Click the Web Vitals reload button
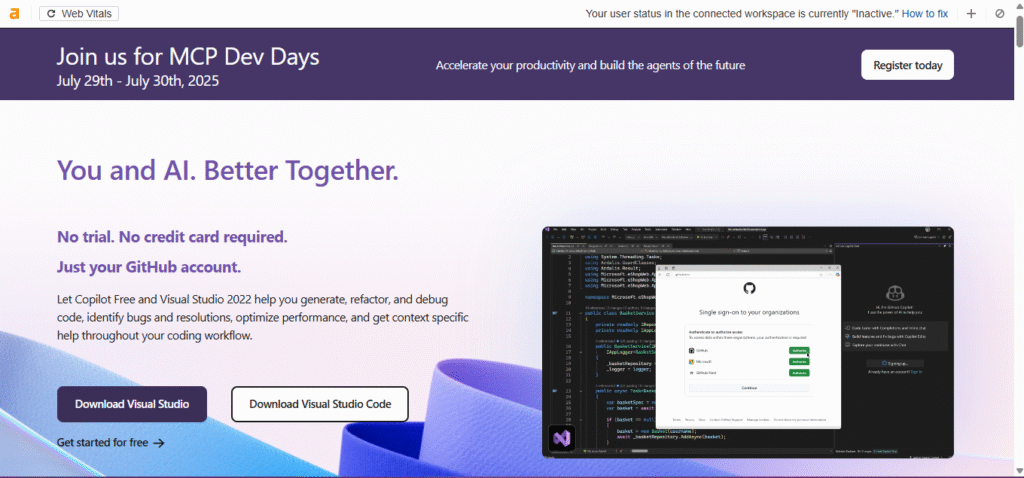Screen dimensions: 1024x478 [79, 13]
